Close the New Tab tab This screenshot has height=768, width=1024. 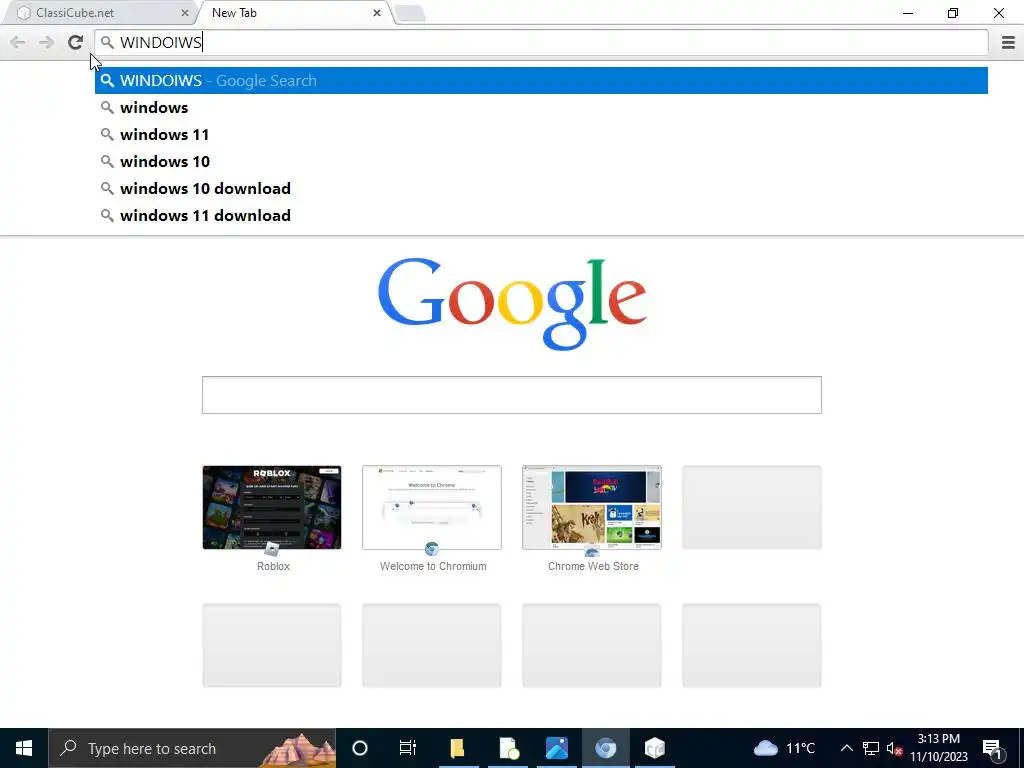(x=377, y=12)
